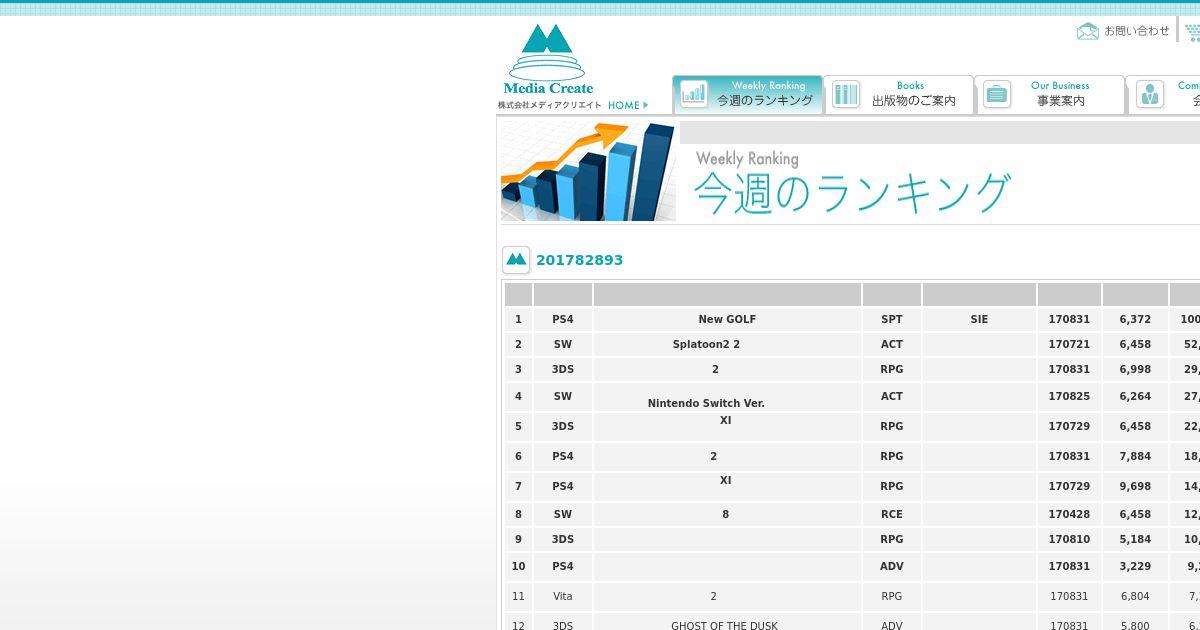Click the shopping cart icon at top right

1193,32
